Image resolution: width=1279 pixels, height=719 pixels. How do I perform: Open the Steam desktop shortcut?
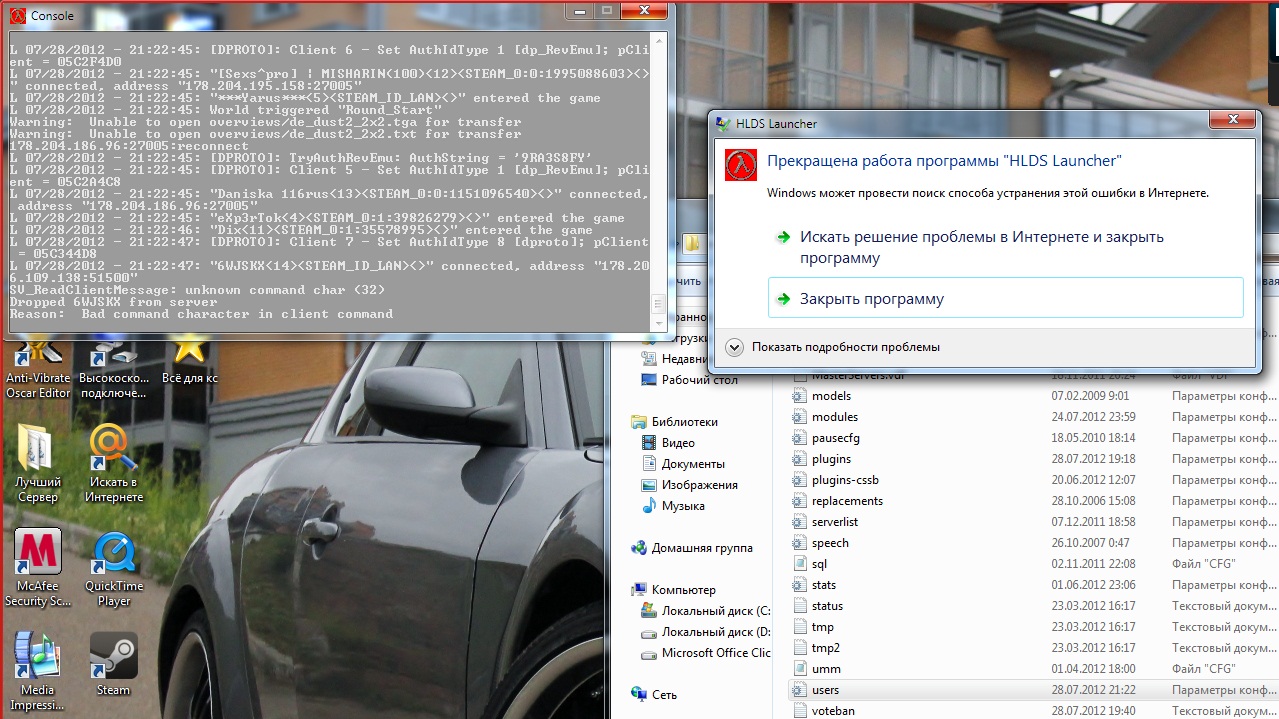113,664
